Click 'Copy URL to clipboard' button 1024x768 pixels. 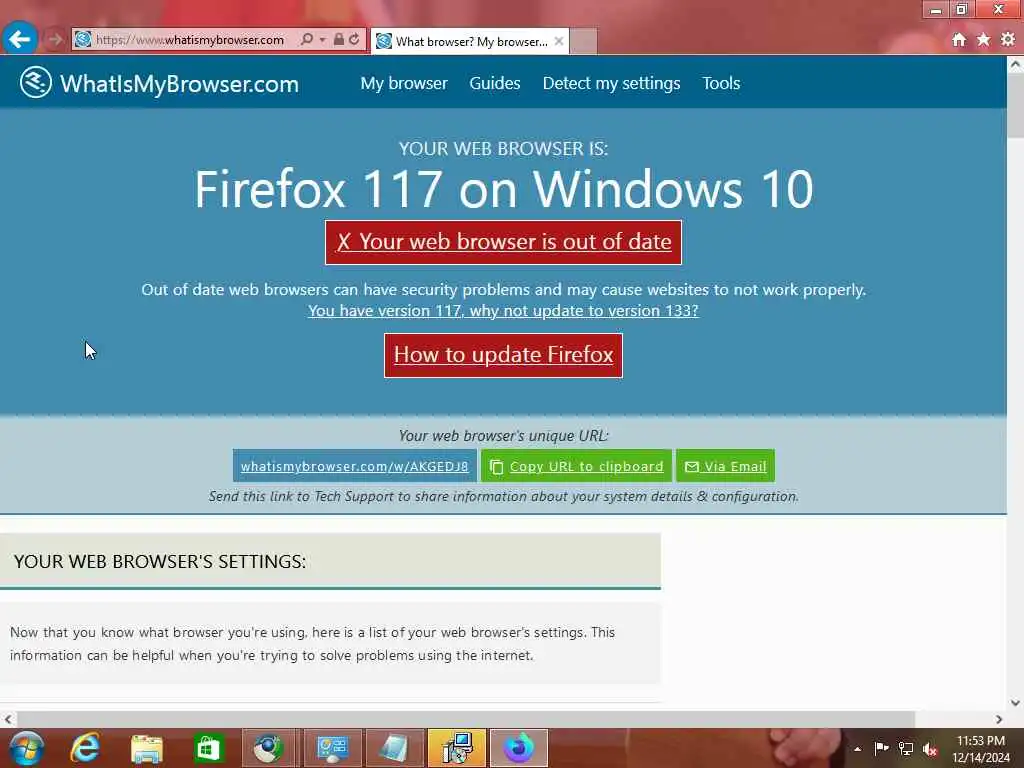[x=576, y=466]
